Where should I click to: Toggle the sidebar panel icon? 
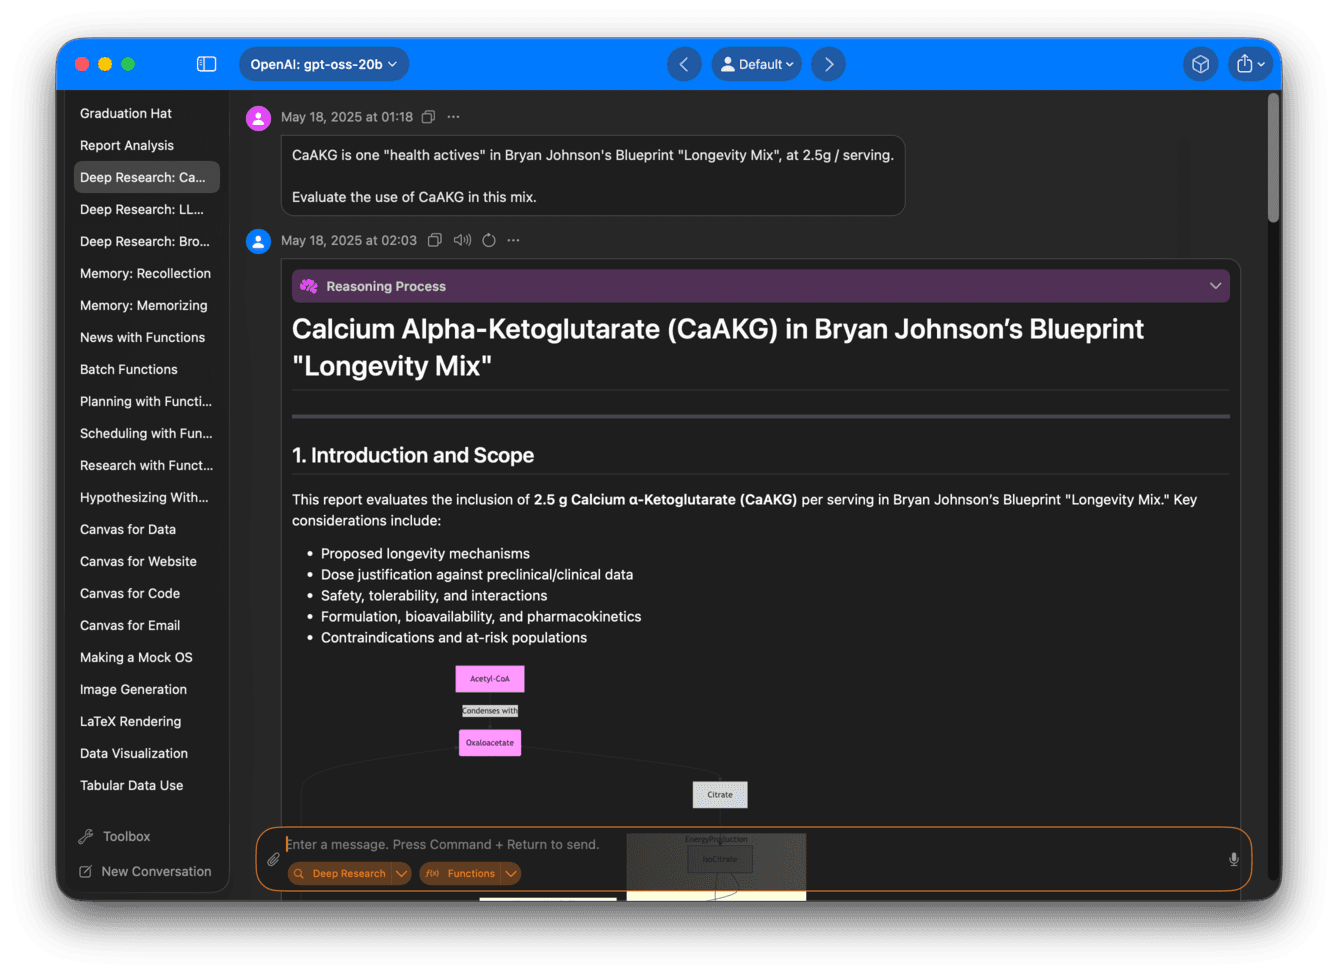207,64
